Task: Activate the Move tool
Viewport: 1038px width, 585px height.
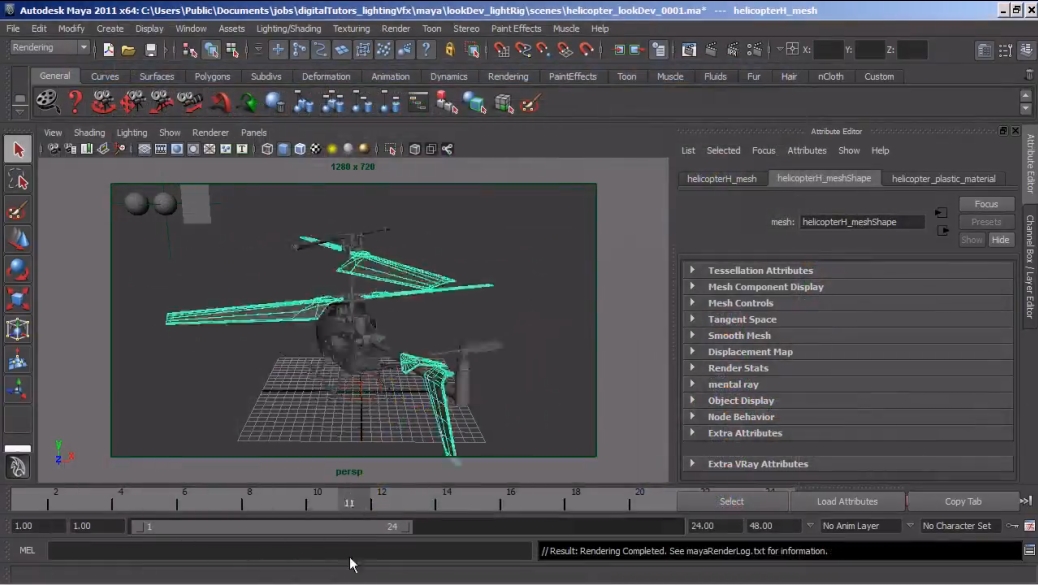Action: (18, 240)
